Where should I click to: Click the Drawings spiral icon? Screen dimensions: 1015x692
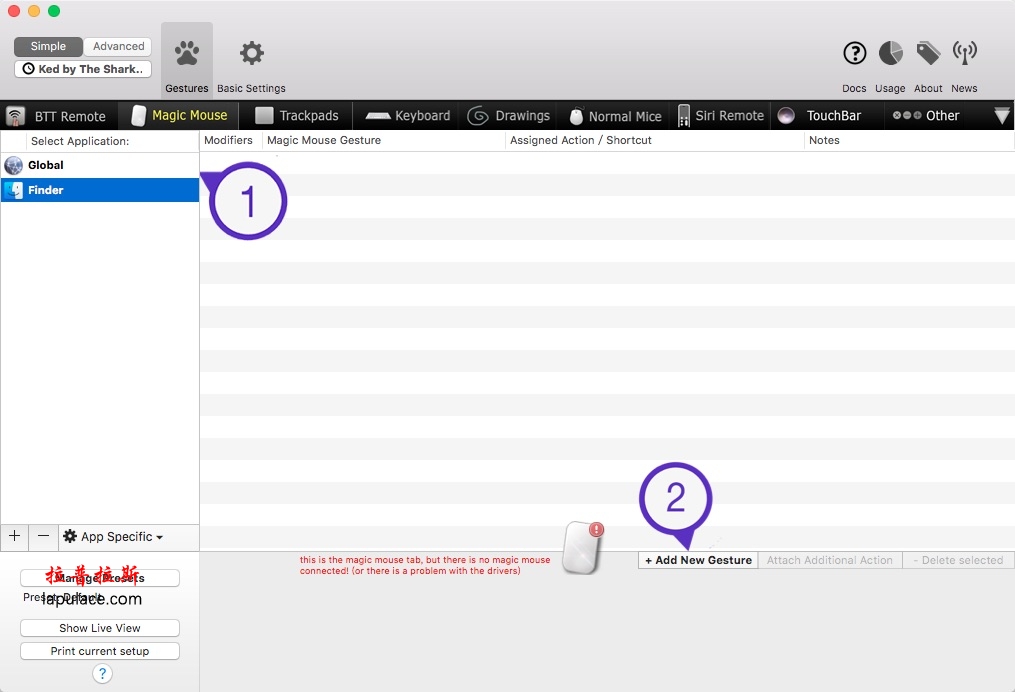point(478,116)
